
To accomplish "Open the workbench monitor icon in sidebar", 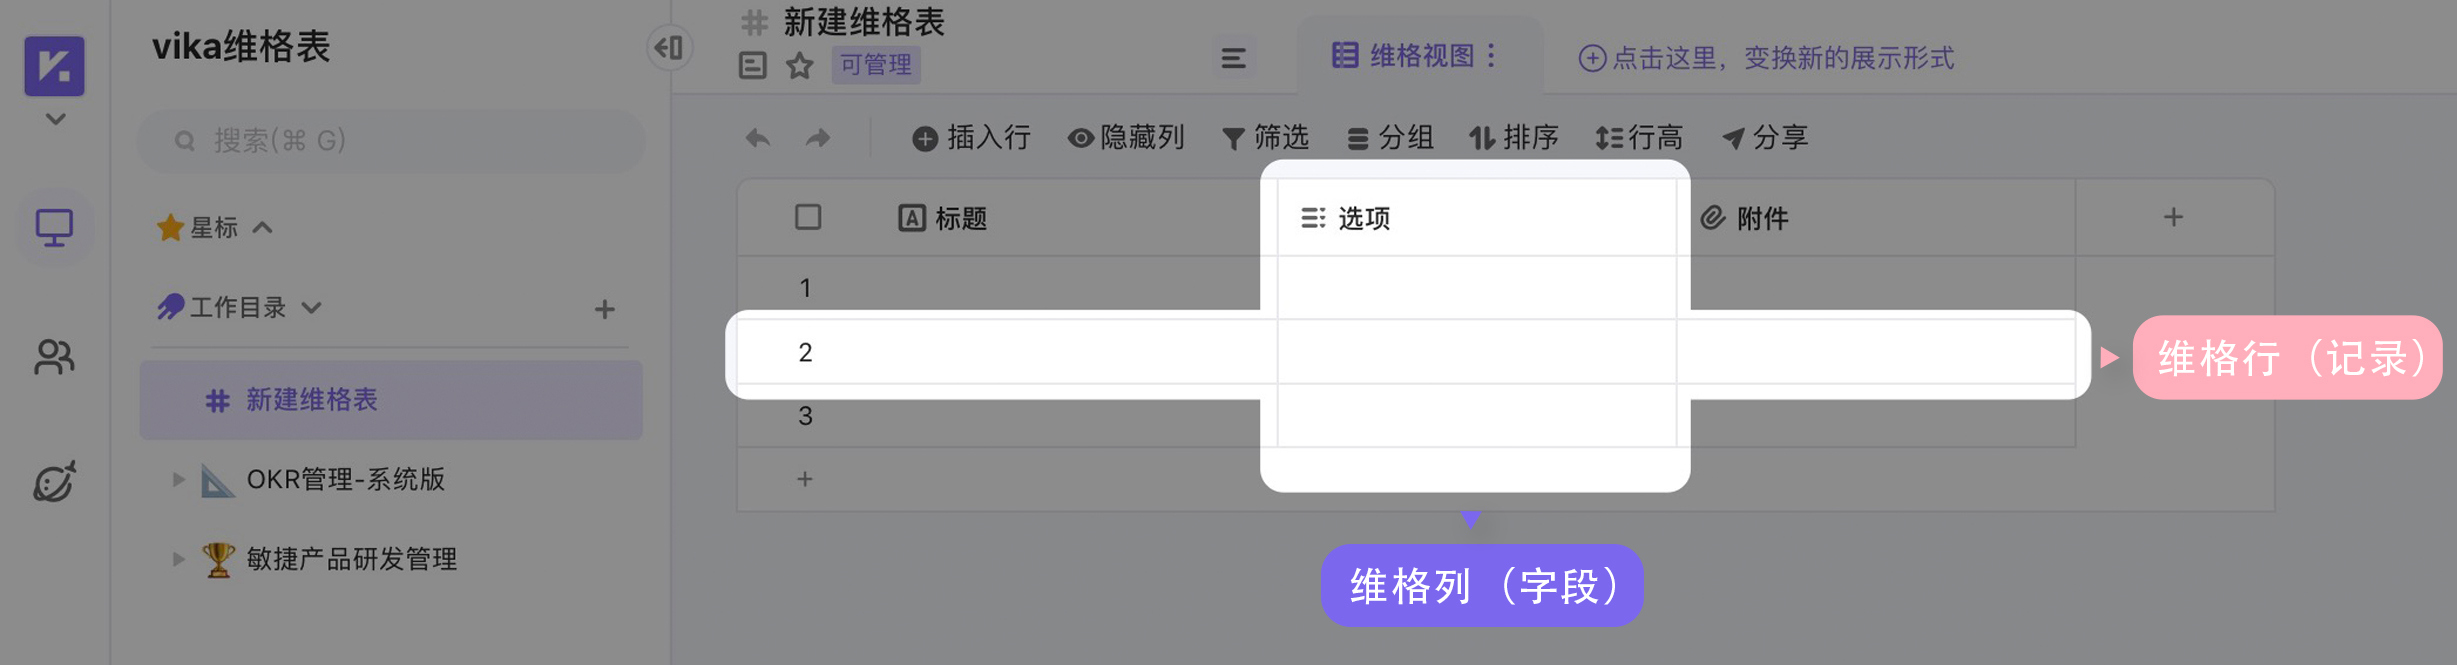I will tap(55, 228).
